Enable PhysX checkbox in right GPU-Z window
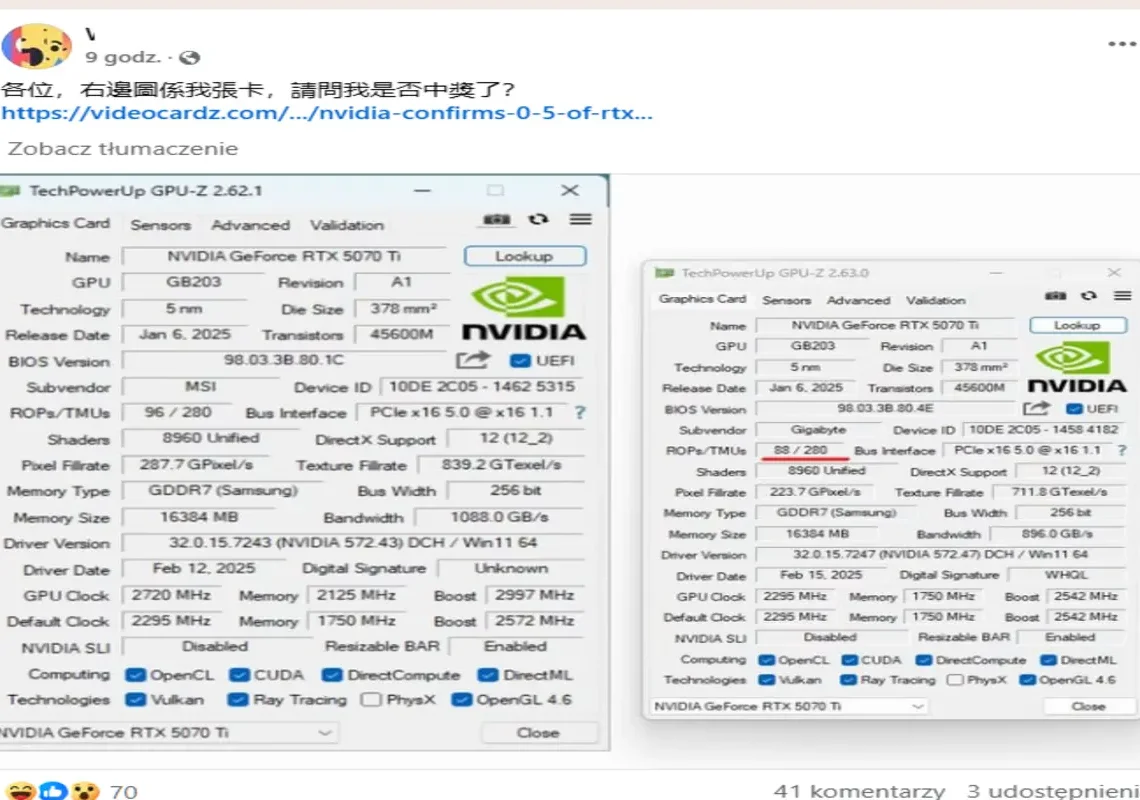 [x=955, y=680]
